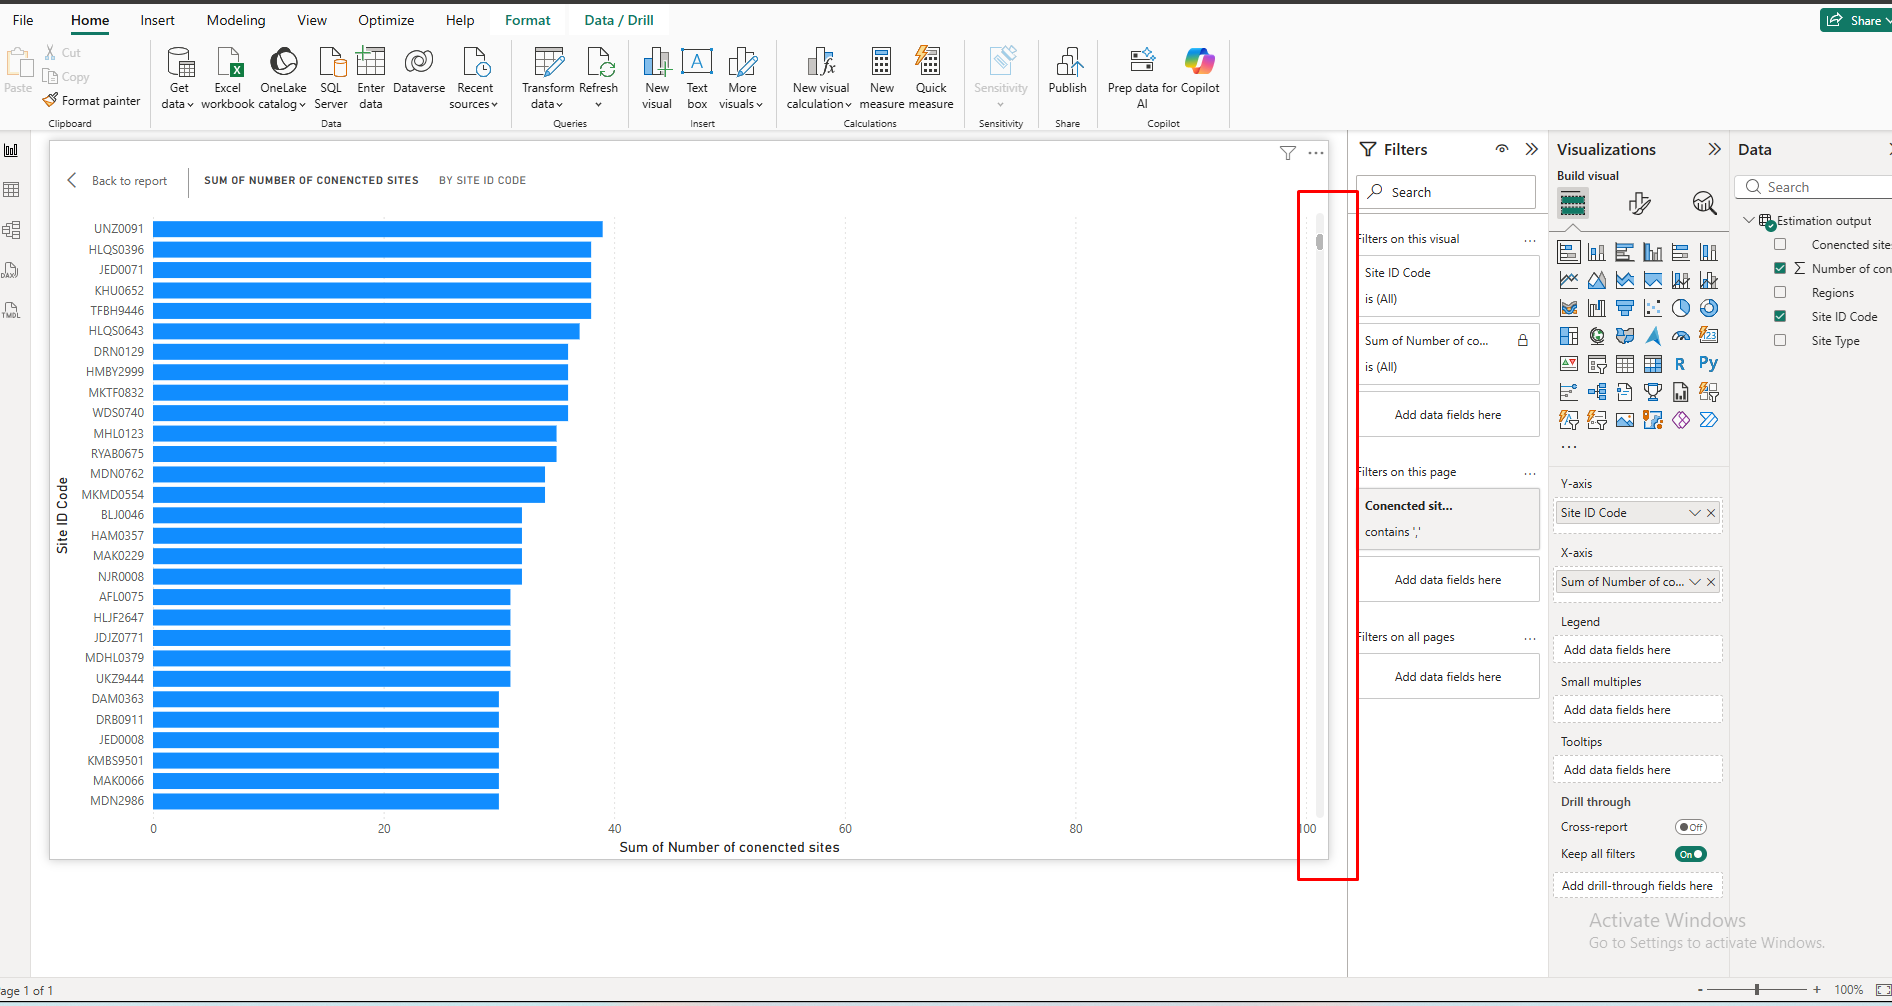Open the Format visual brush tab
Image resolution: width=1892 pixels, height=1006 pixels.
[1639, 204]
